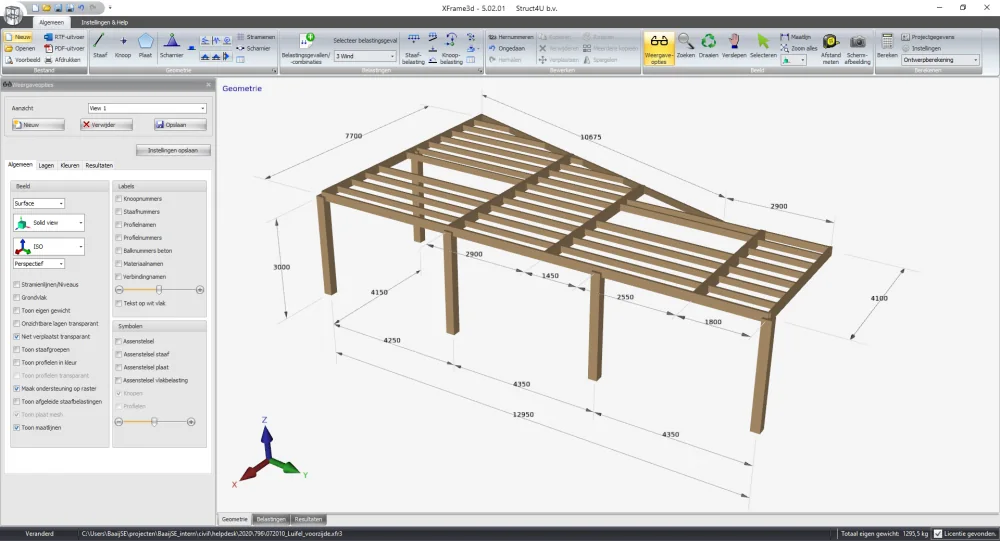
Task: Open the Perspectief dropdown
Action: (x=39, y=263)
